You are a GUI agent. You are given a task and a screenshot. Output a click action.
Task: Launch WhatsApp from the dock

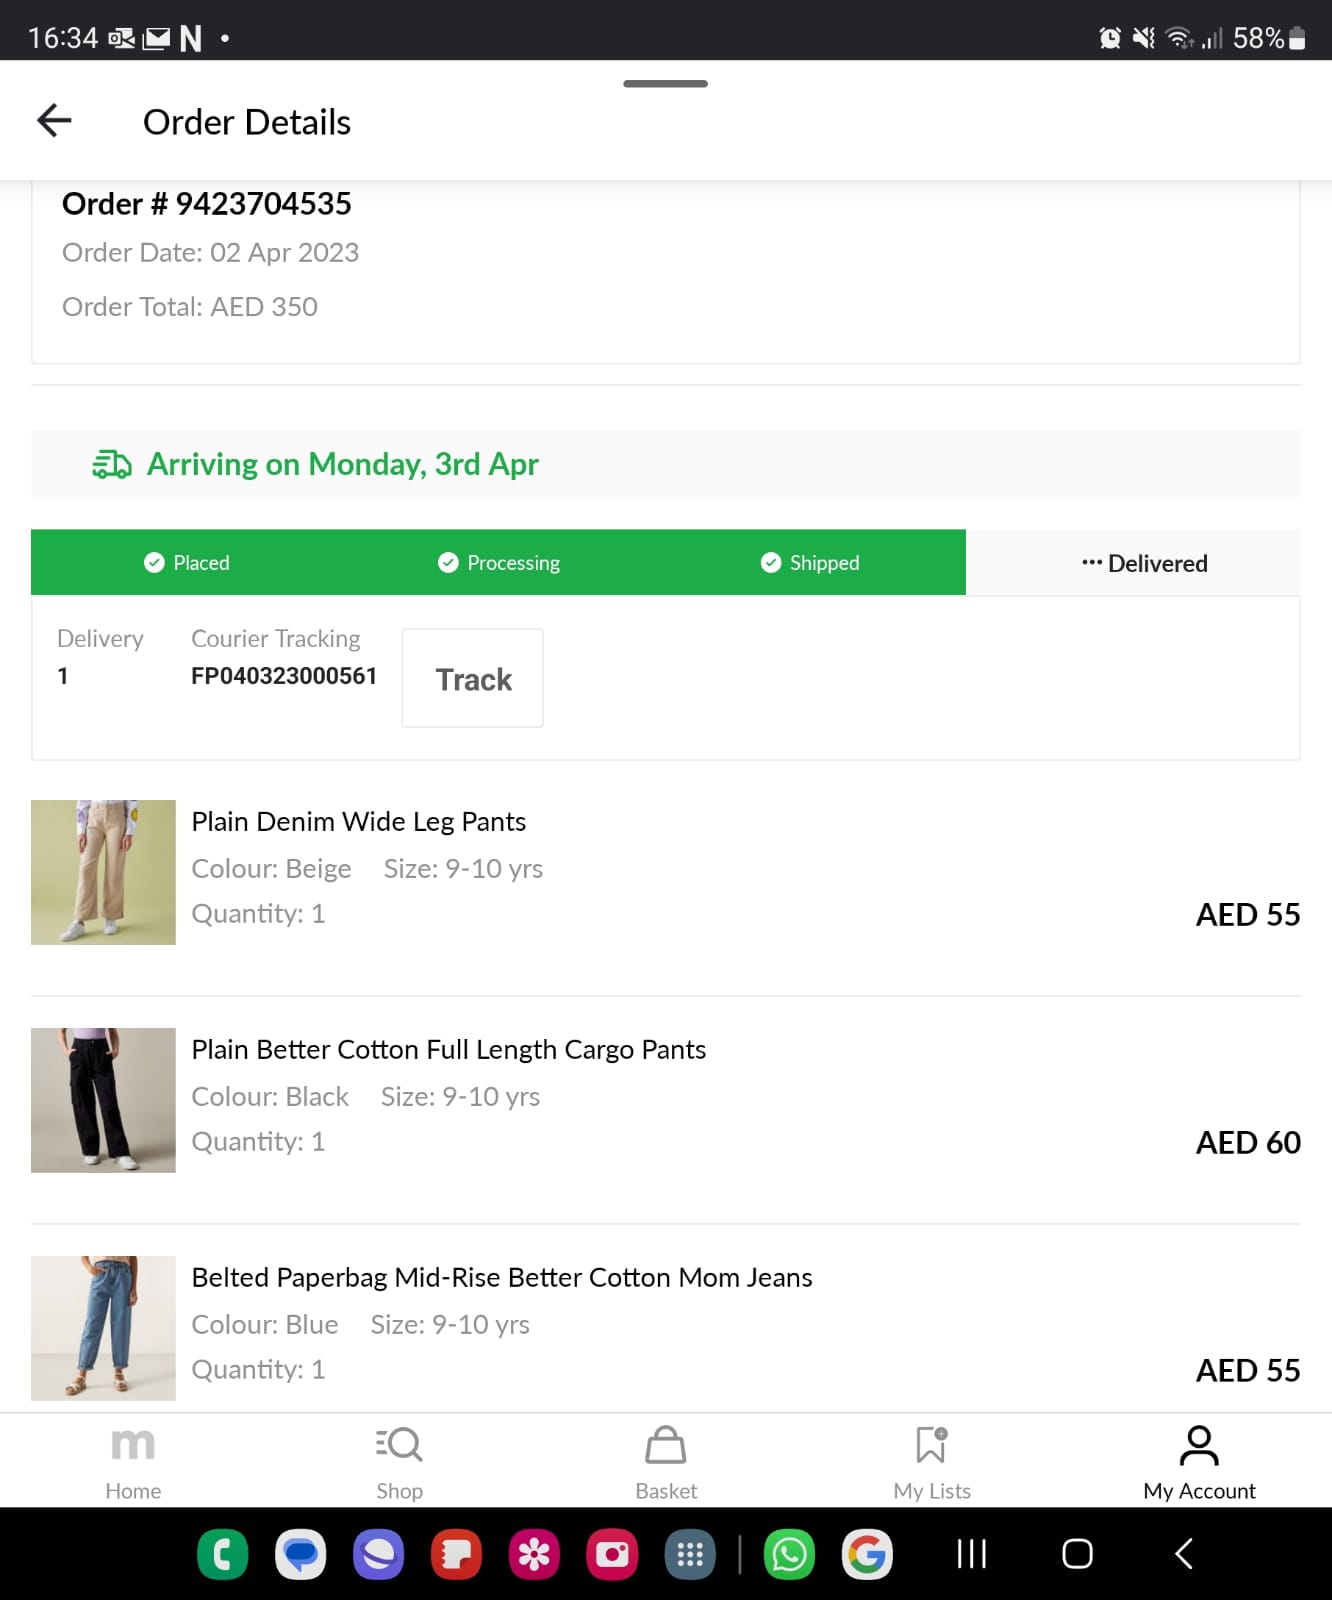(789, 1554)
